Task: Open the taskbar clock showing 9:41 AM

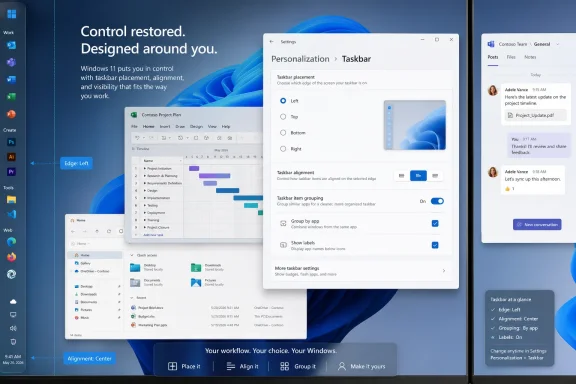Action: 13,359
